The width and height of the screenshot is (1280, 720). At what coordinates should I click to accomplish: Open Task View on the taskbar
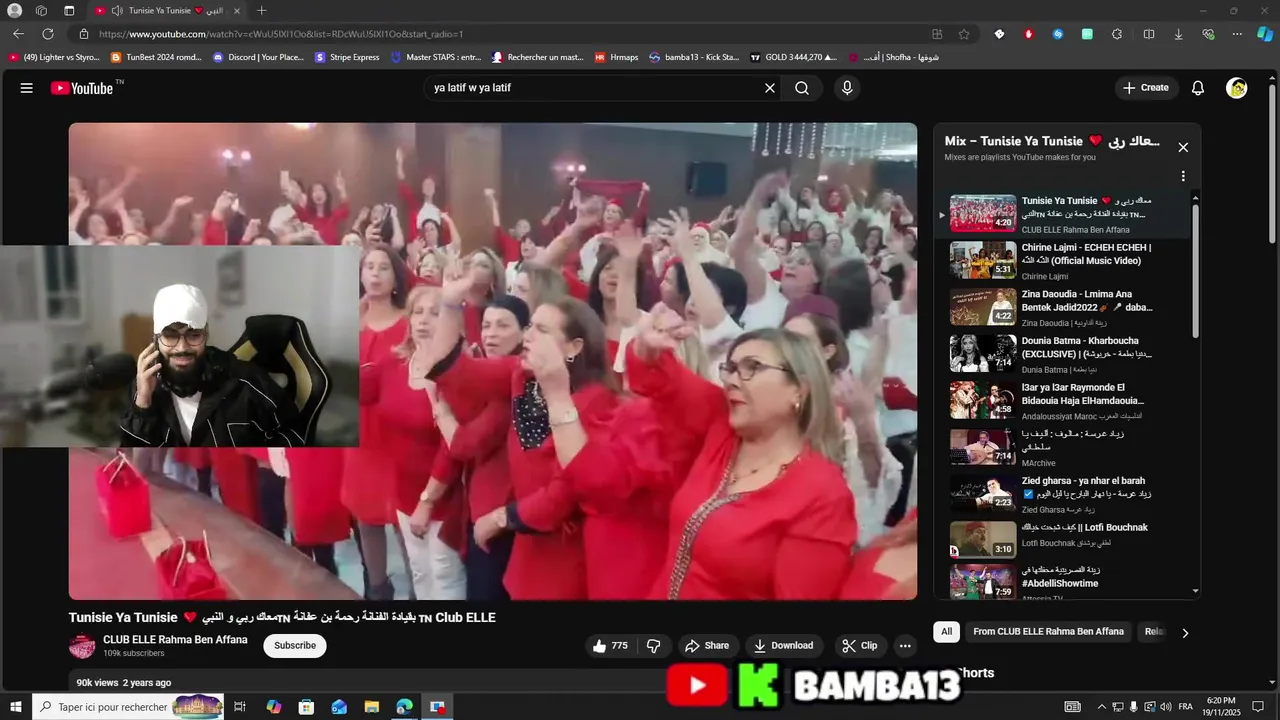click(240, 707)
